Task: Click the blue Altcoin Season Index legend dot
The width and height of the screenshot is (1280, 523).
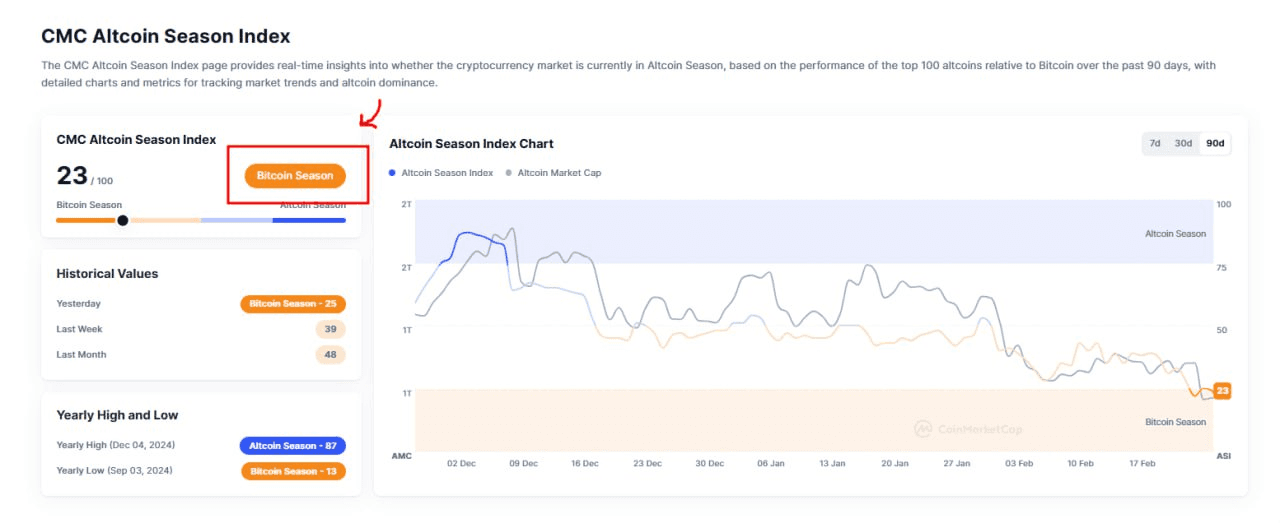Action: [x=393, y=173]
